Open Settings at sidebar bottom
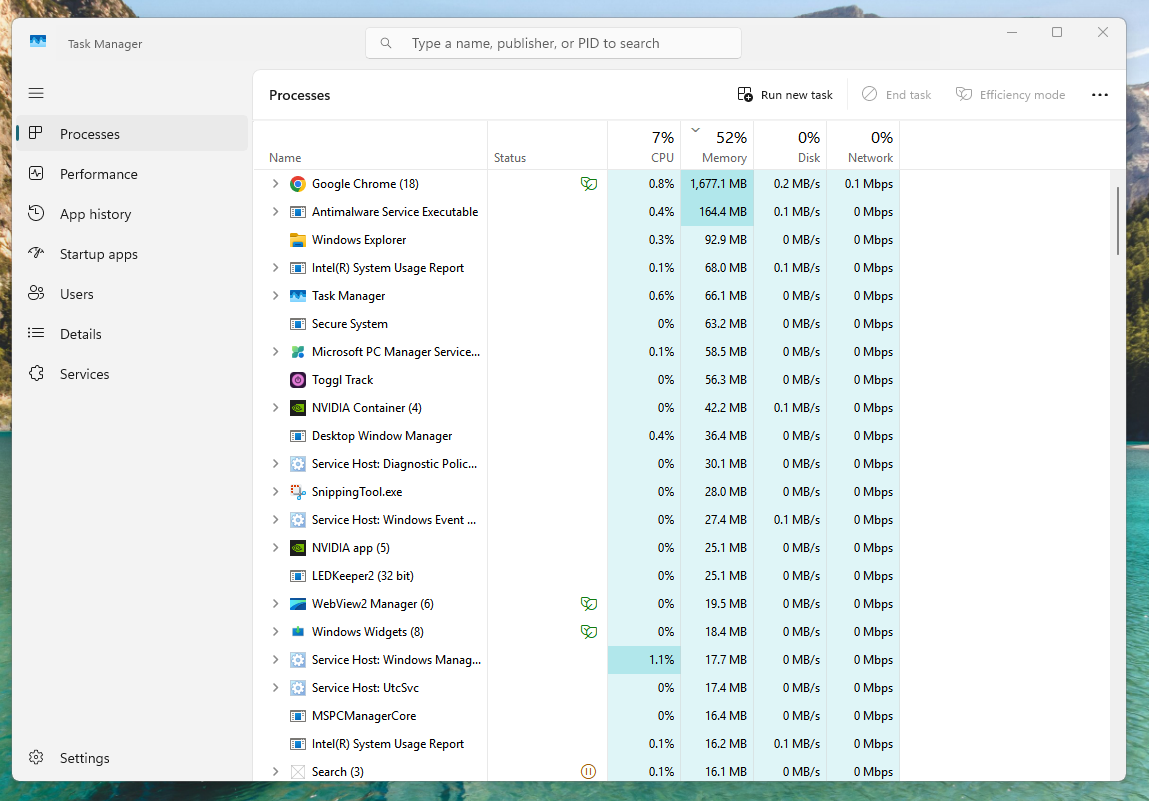The height and width of the screenshot is (801, 1149). coord(133,758)
